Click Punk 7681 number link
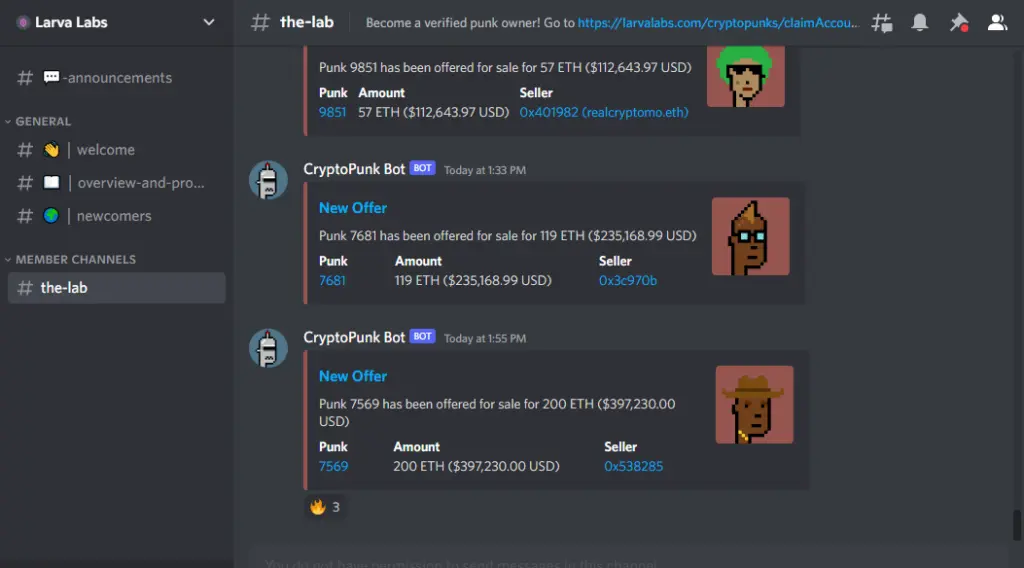The width and height of the screenshot is (1024, 568). [332, 280]
